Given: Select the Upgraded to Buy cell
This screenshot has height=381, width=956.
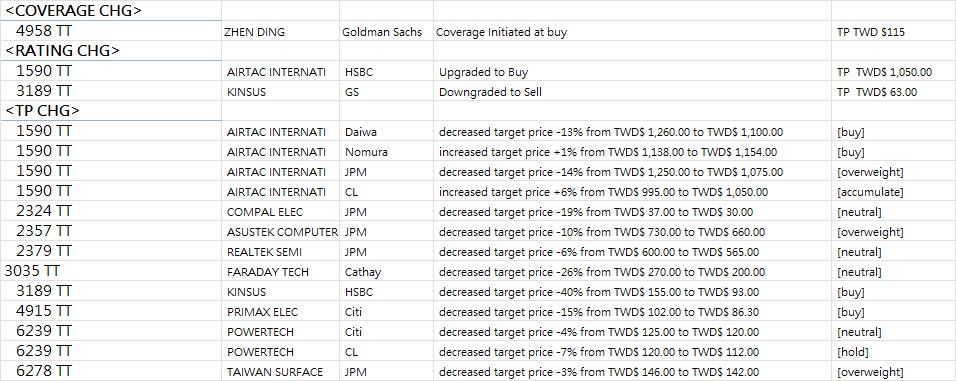Looking at the screenshot, I should click(632, 72).
